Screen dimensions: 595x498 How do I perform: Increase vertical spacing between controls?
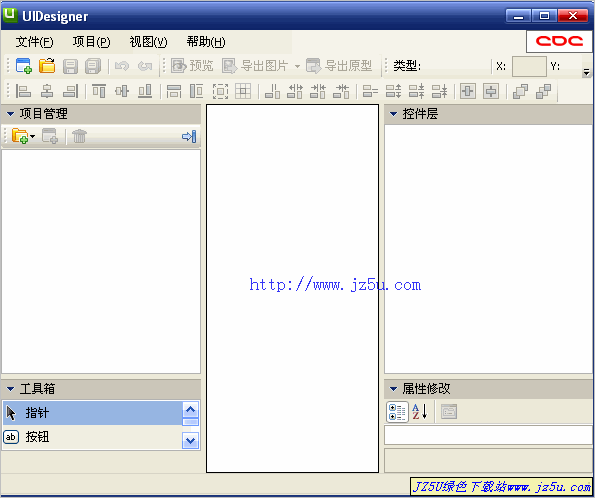(x=394, y=91)
